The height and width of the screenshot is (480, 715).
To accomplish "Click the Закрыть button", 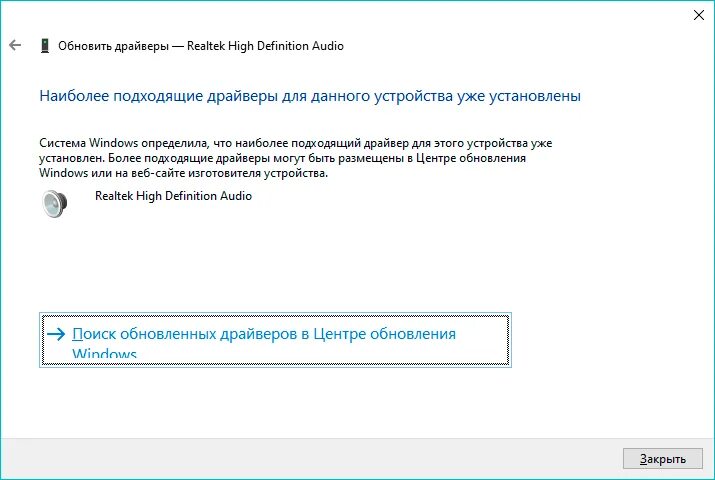I will click(x=663, y=459).
